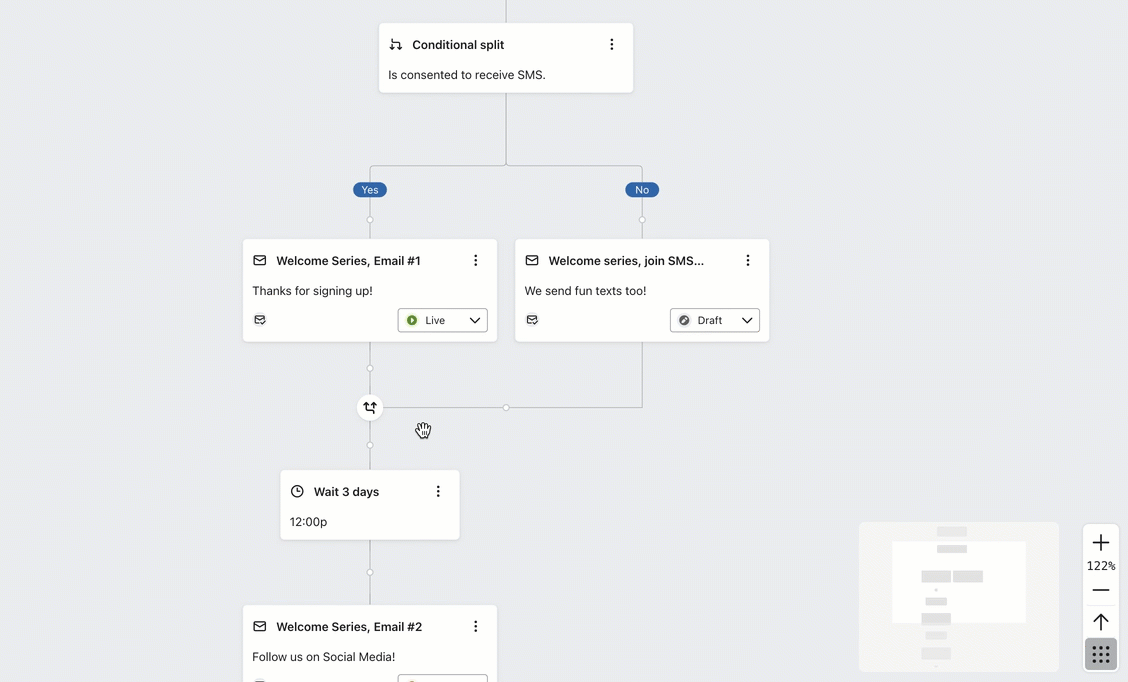Open the kebab menu on the Wait 3 days step
The image size is (1128, 682).
[x=437, y=491]
